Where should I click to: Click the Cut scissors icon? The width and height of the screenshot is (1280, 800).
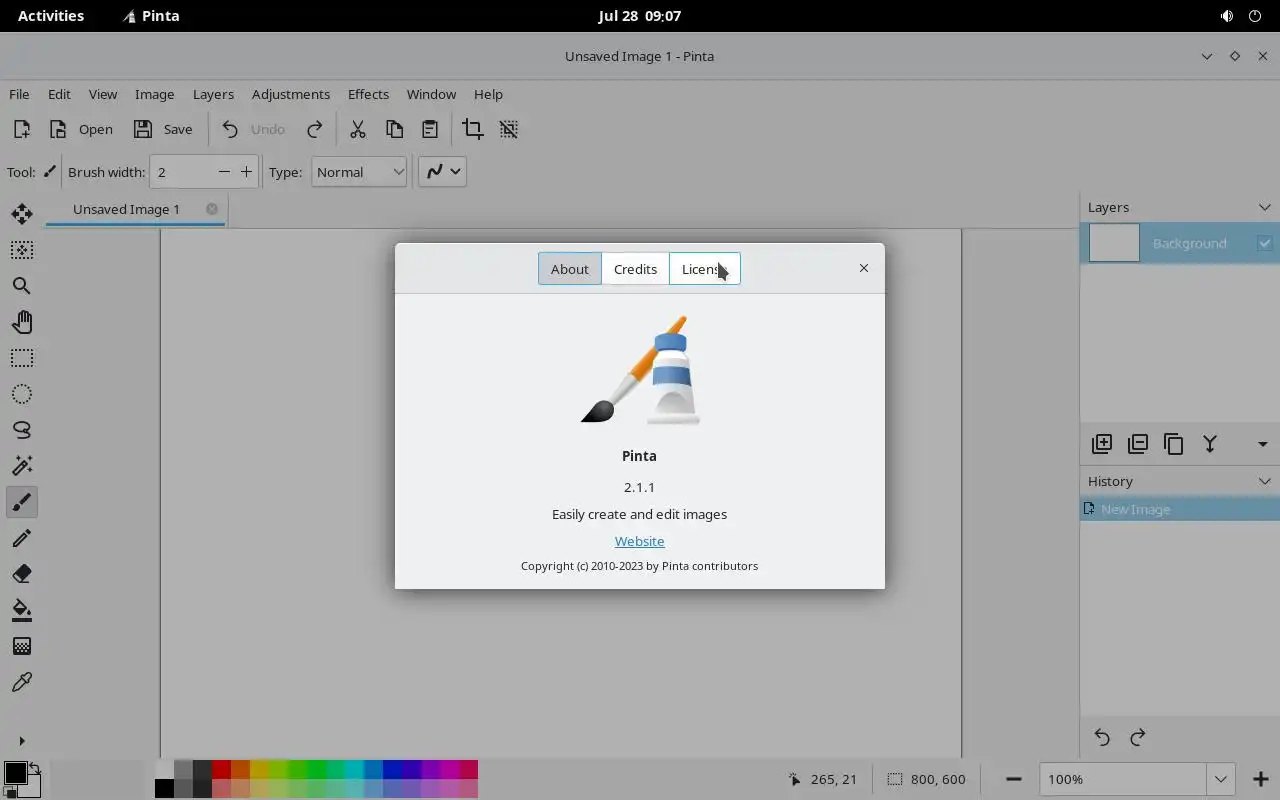point(357,129)
